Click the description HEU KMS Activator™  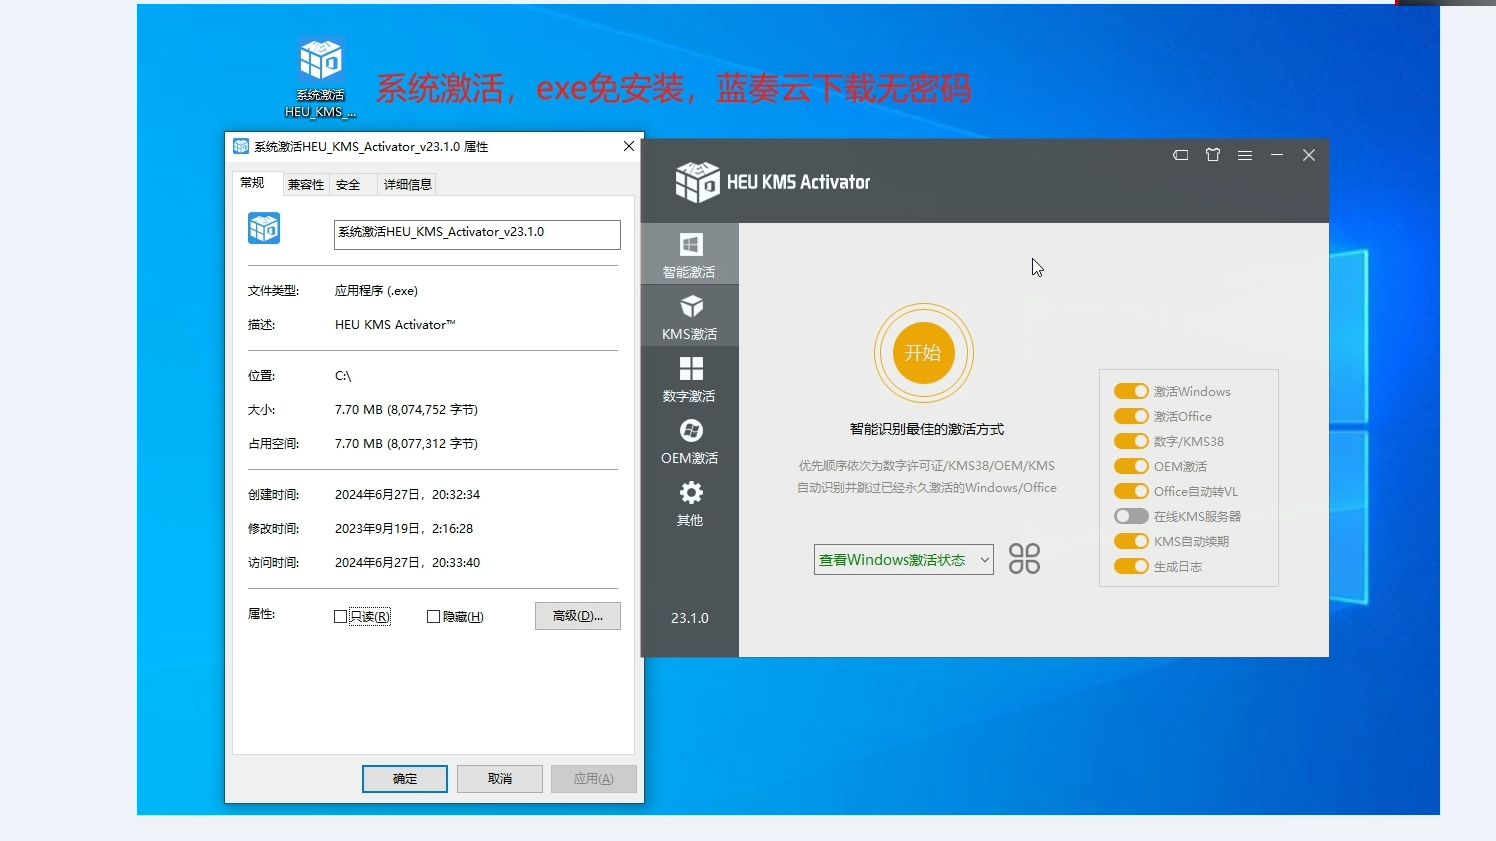click(x=395, y=325)
